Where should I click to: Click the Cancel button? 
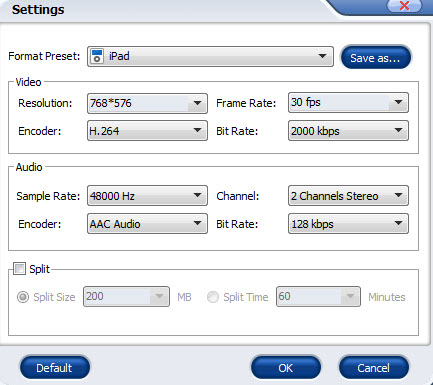[x=374, y=368]
